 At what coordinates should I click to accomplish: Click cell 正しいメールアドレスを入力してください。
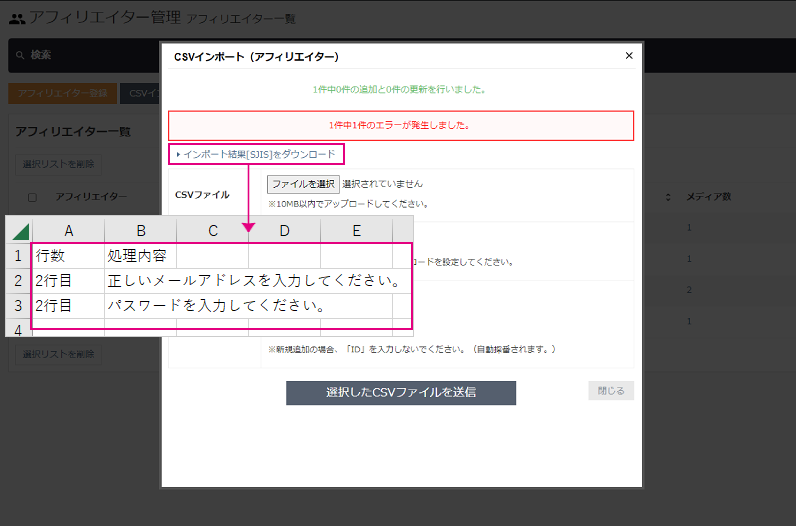(254, 281)
